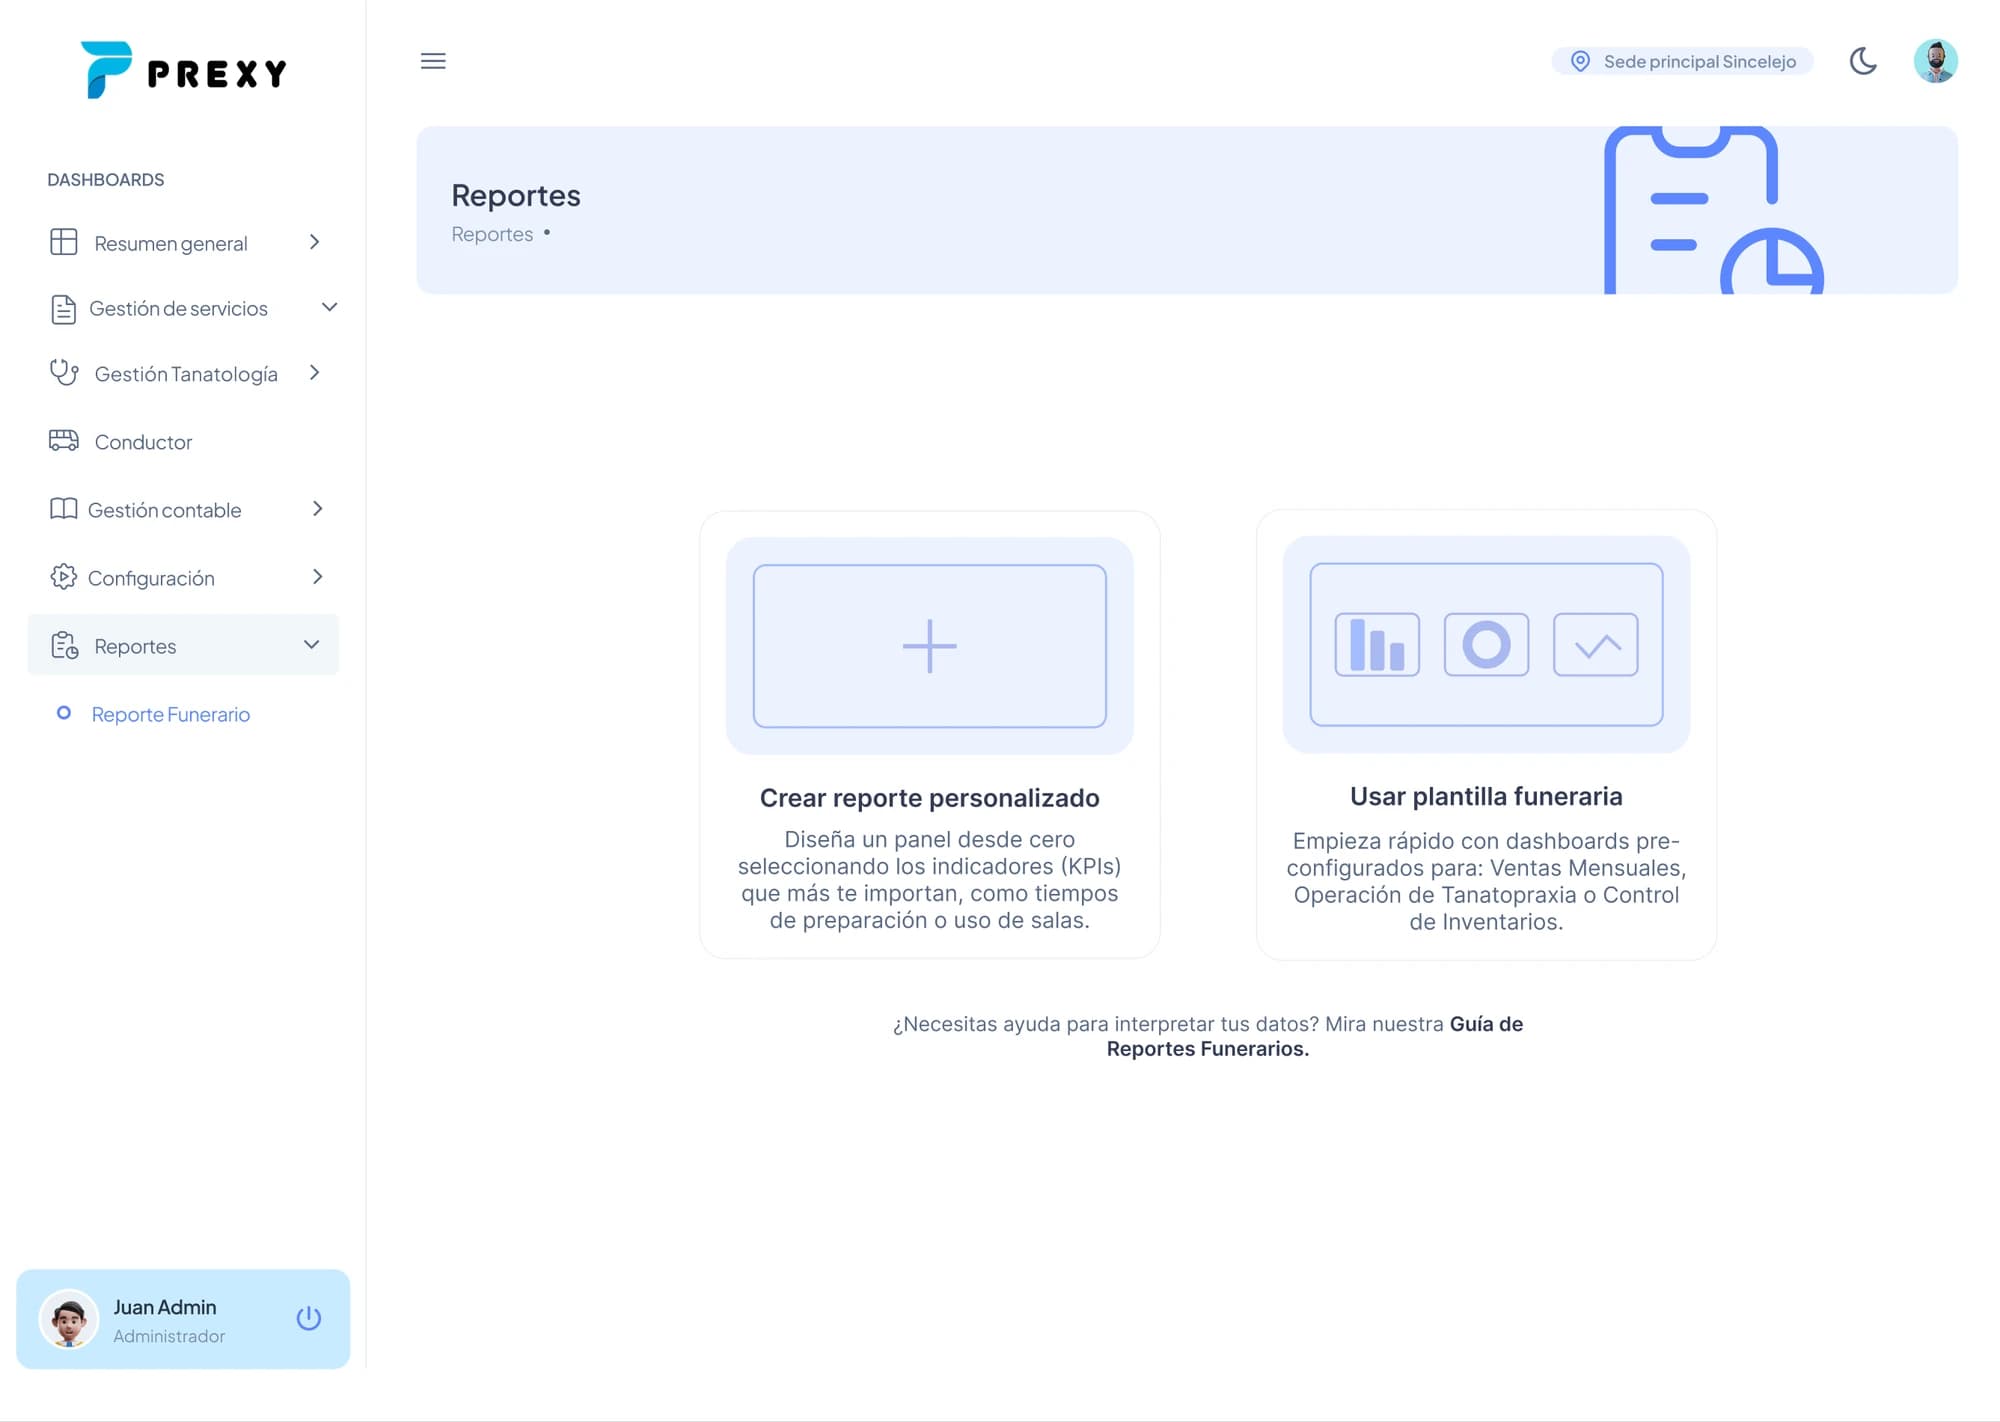Screen dimensions: 2000x1422
Task: Click the PREXY logo
Action: click(x=183, y=71)
